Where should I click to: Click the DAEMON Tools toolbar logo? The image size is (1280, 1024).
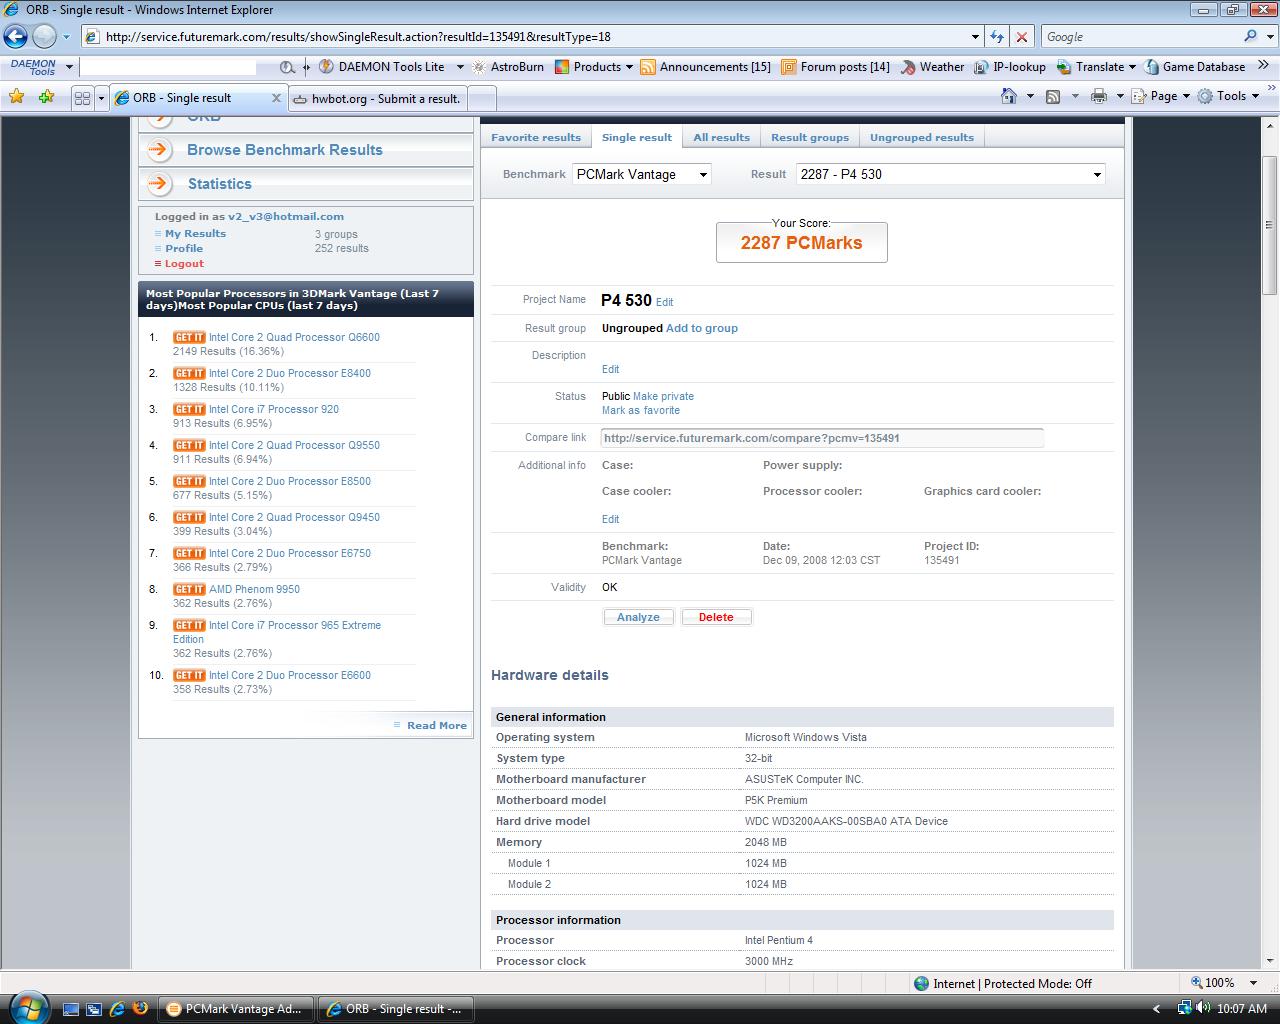[x=33, y=67]
